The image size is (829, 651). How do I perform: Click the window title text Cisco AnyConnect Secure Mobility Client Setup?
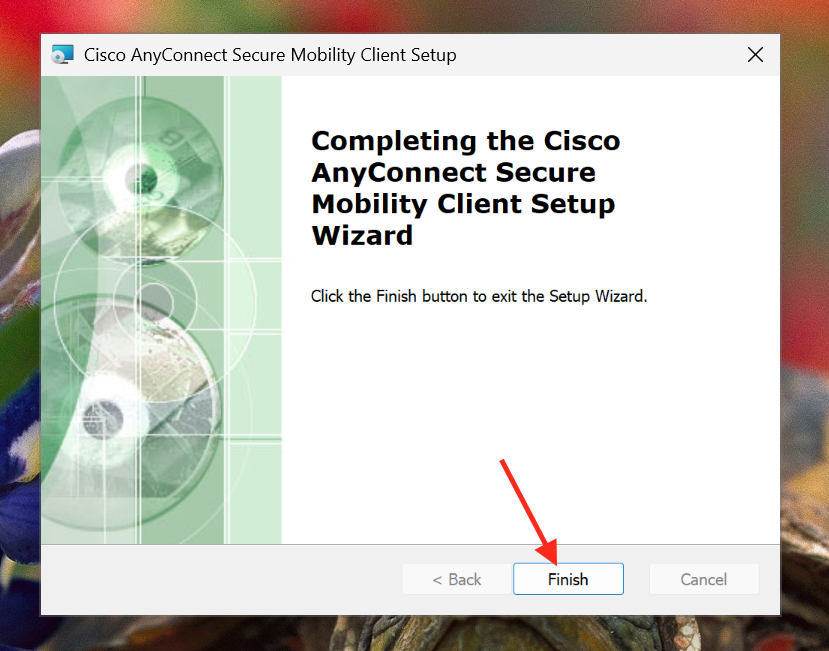(x=270, y=55)
